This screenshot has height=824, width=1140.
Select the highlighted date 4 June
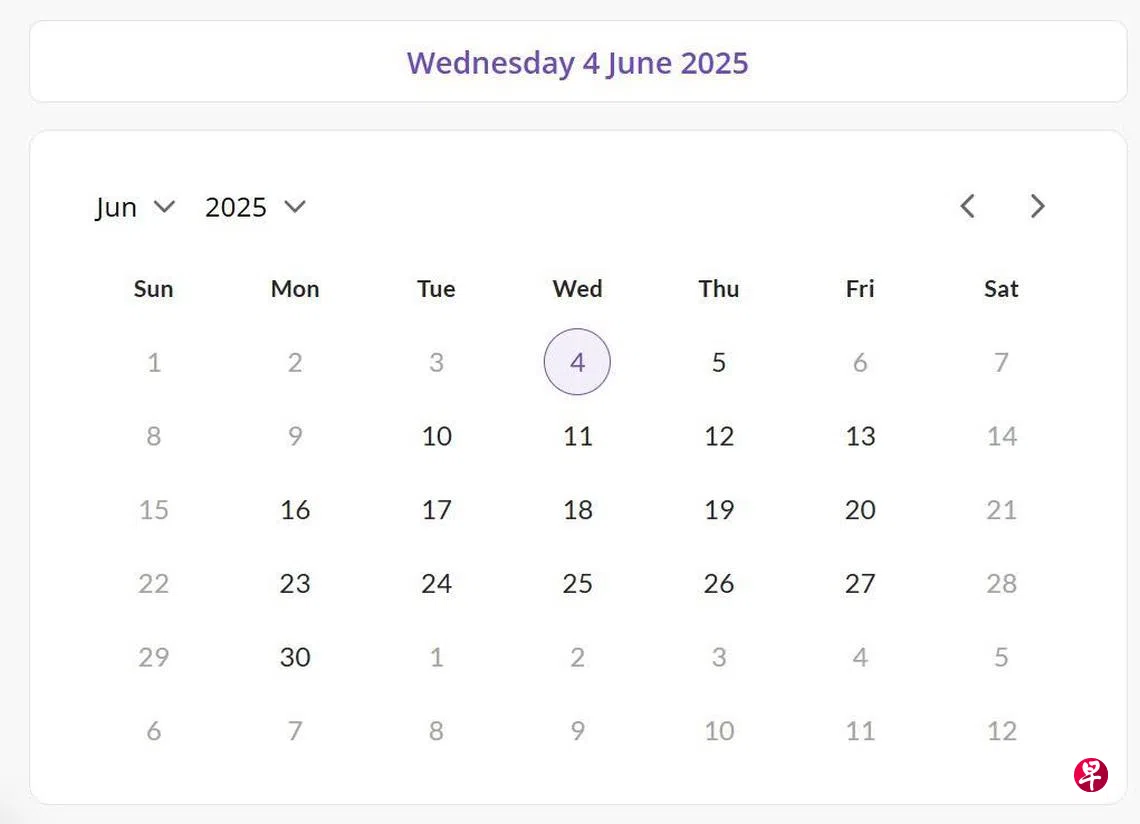pos(577,362)
